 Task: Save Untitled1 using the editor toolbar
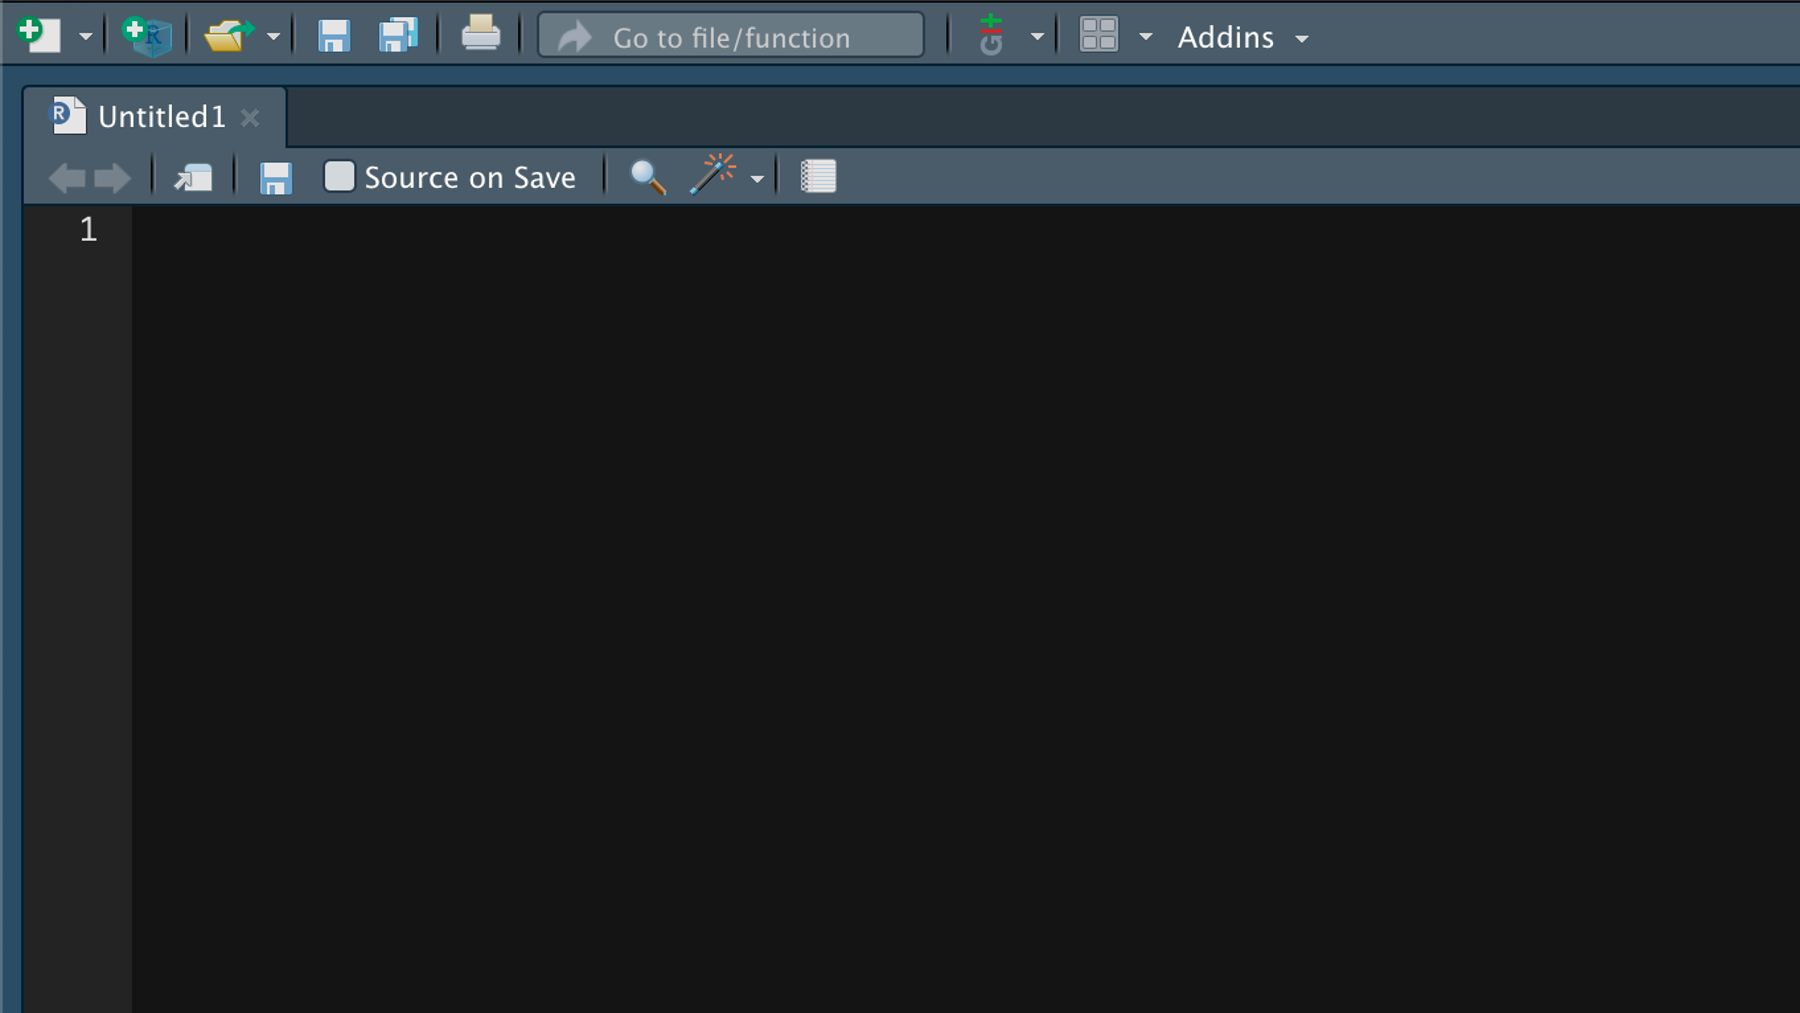pyautogui.click(x=276, y=178)
